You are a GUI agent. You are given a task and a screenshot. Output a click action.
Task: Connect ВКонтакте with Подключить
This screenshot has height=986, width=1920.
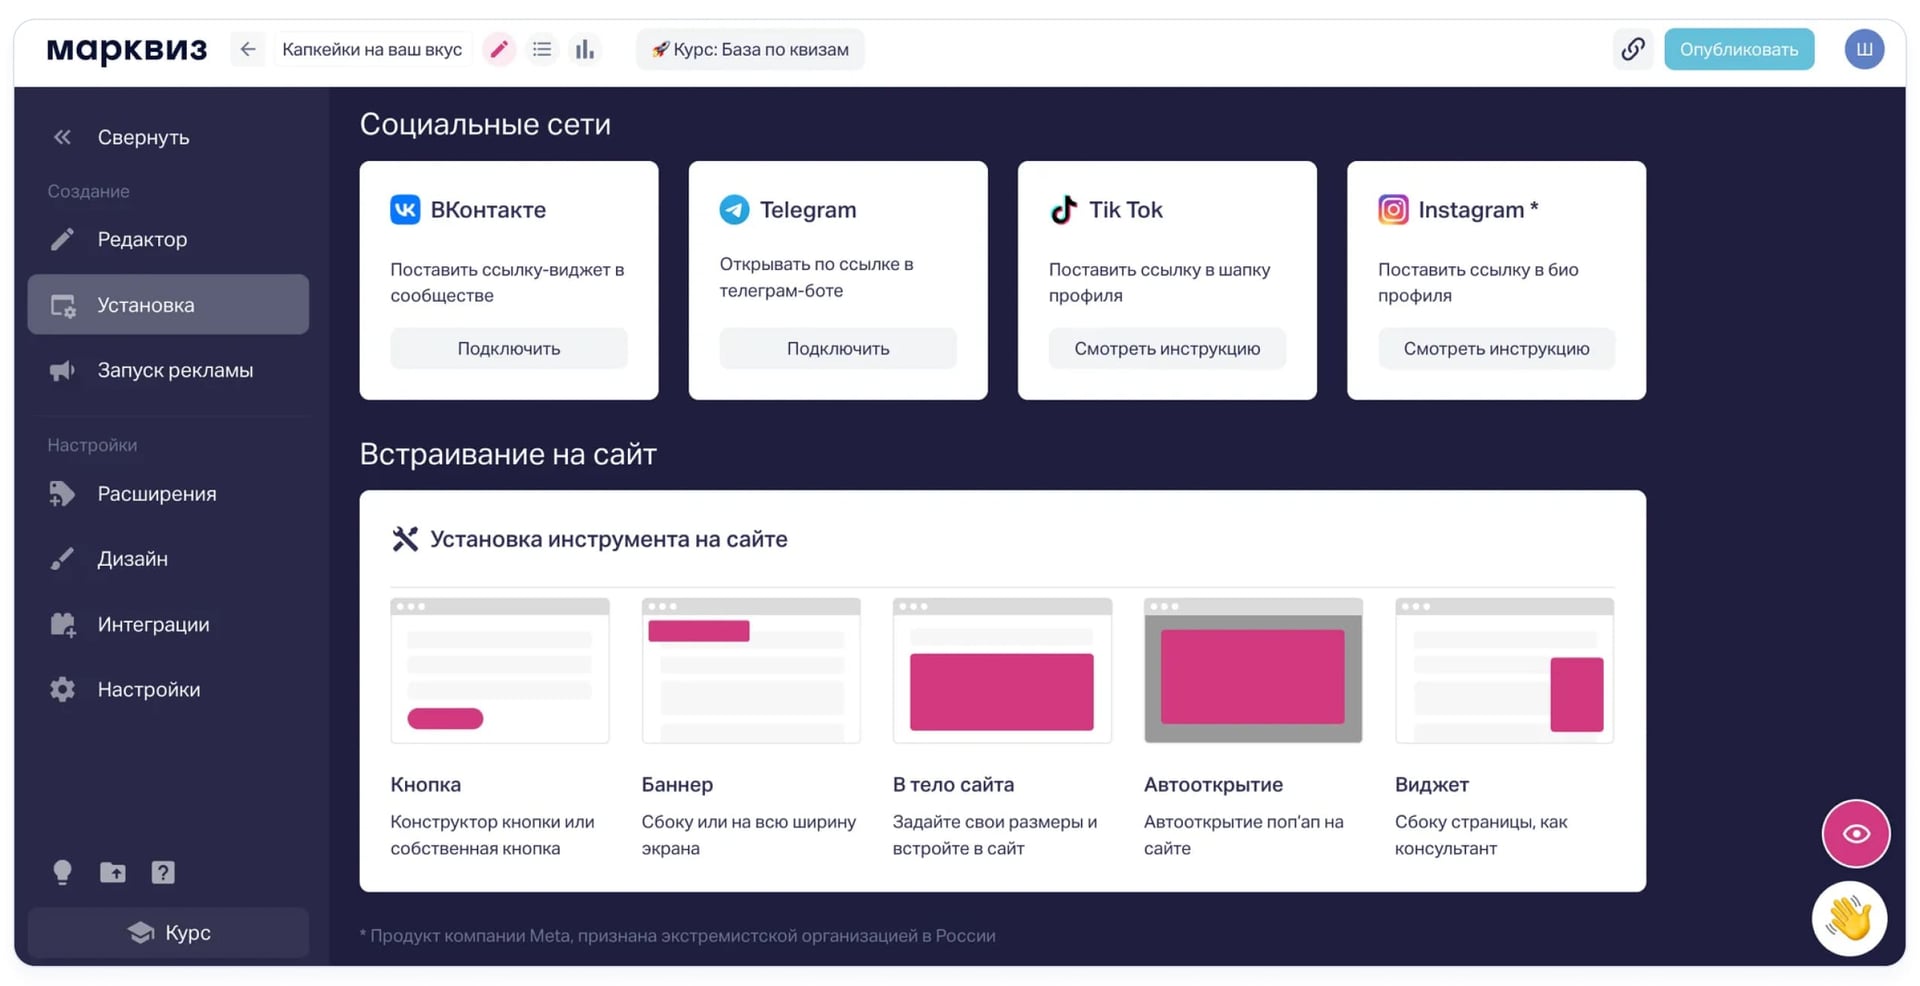pyautogui.click(x=509, y=348)
